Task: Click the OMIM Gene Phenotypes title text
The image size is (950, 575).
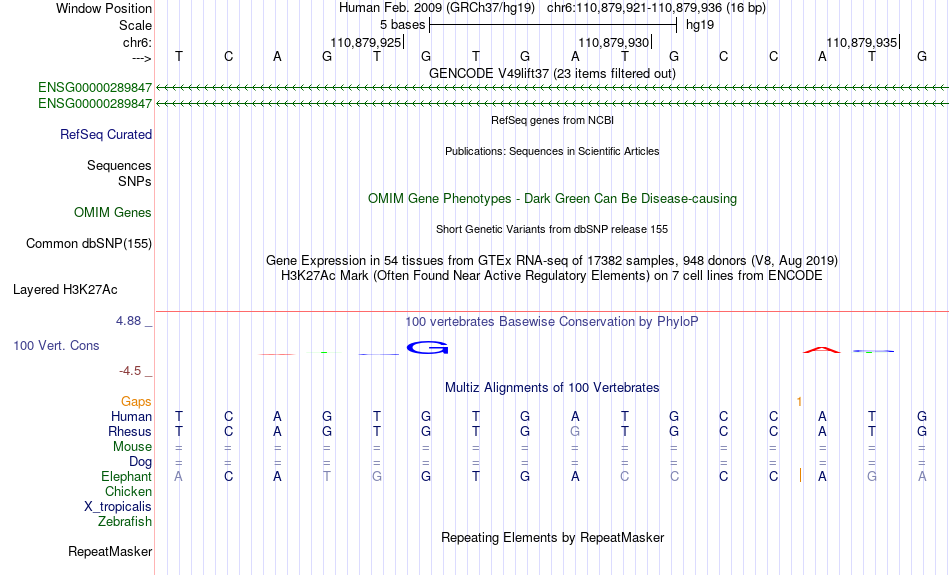Action: (552, 199)
